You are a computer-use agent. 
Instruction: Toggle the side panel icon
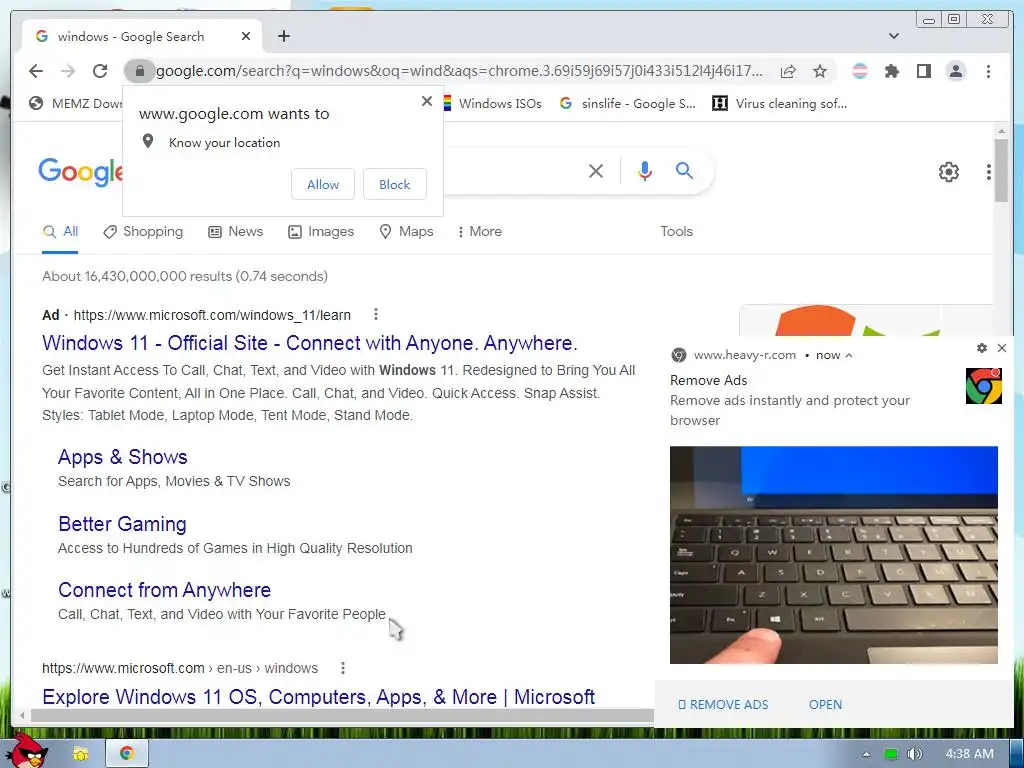pyautogui.click(x=923, y=71)
